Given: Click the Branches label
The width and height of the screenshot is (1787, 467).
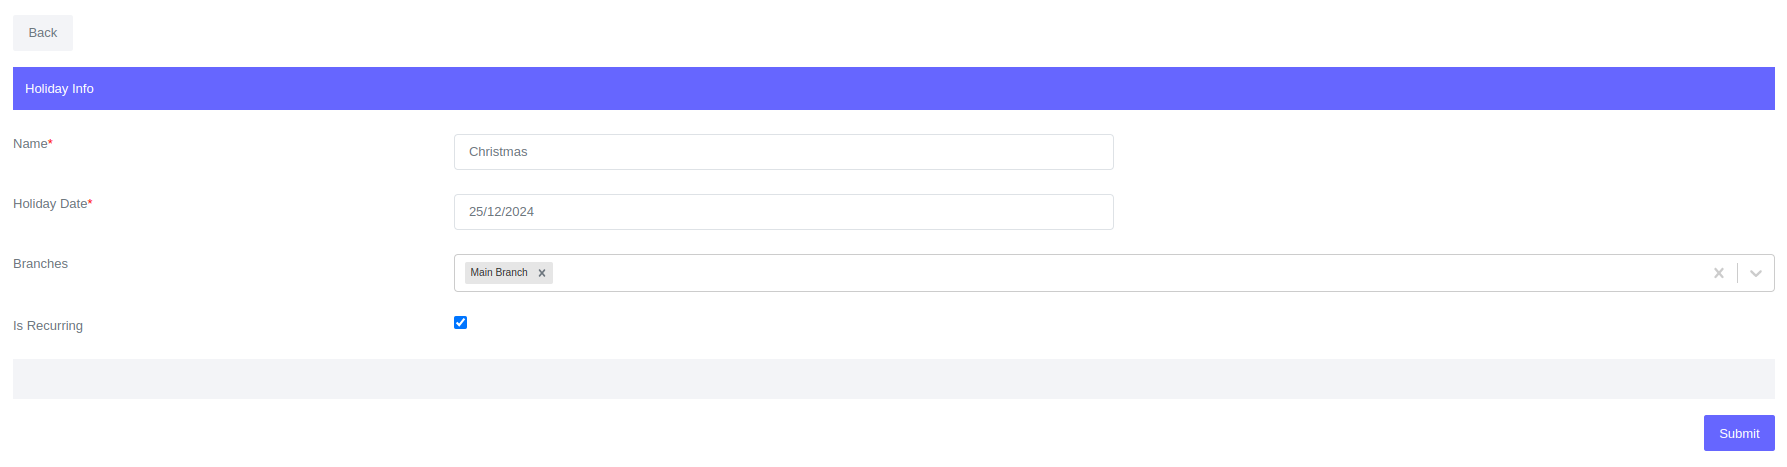Looking at the screenshot, I should point(41,264).
